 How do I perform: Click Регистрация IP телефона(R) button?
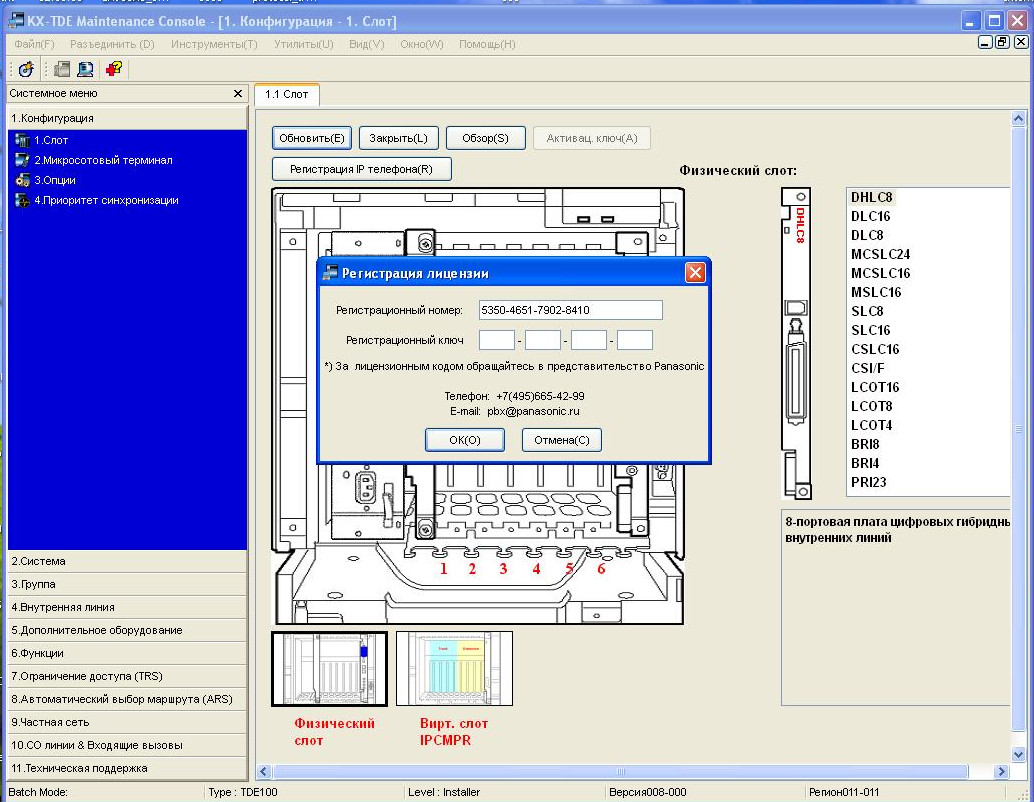[361, 169]
